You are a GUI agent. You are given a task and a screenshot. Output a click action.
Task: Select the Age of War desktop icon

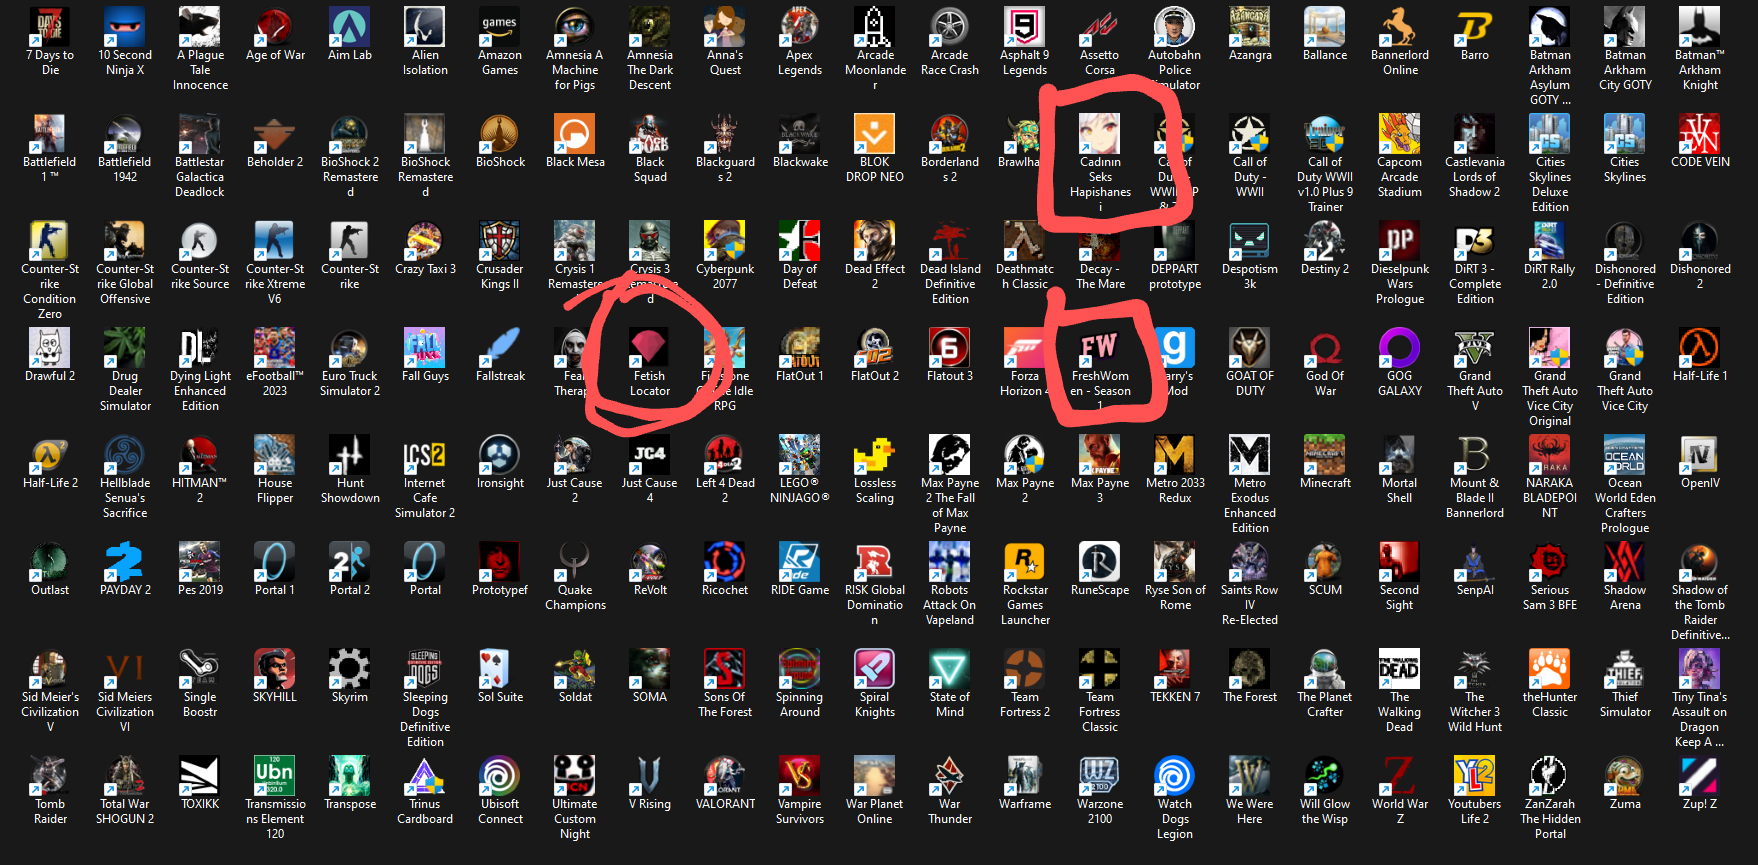tap(275, 26)
